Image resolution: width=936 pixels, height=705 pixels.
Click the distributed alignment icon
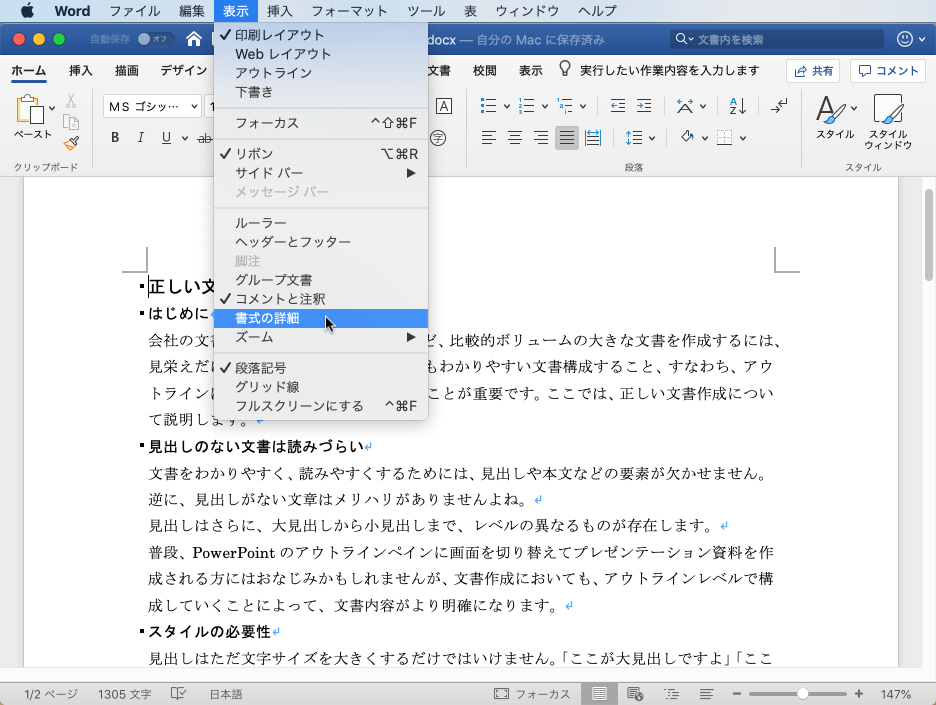[593, 138]
